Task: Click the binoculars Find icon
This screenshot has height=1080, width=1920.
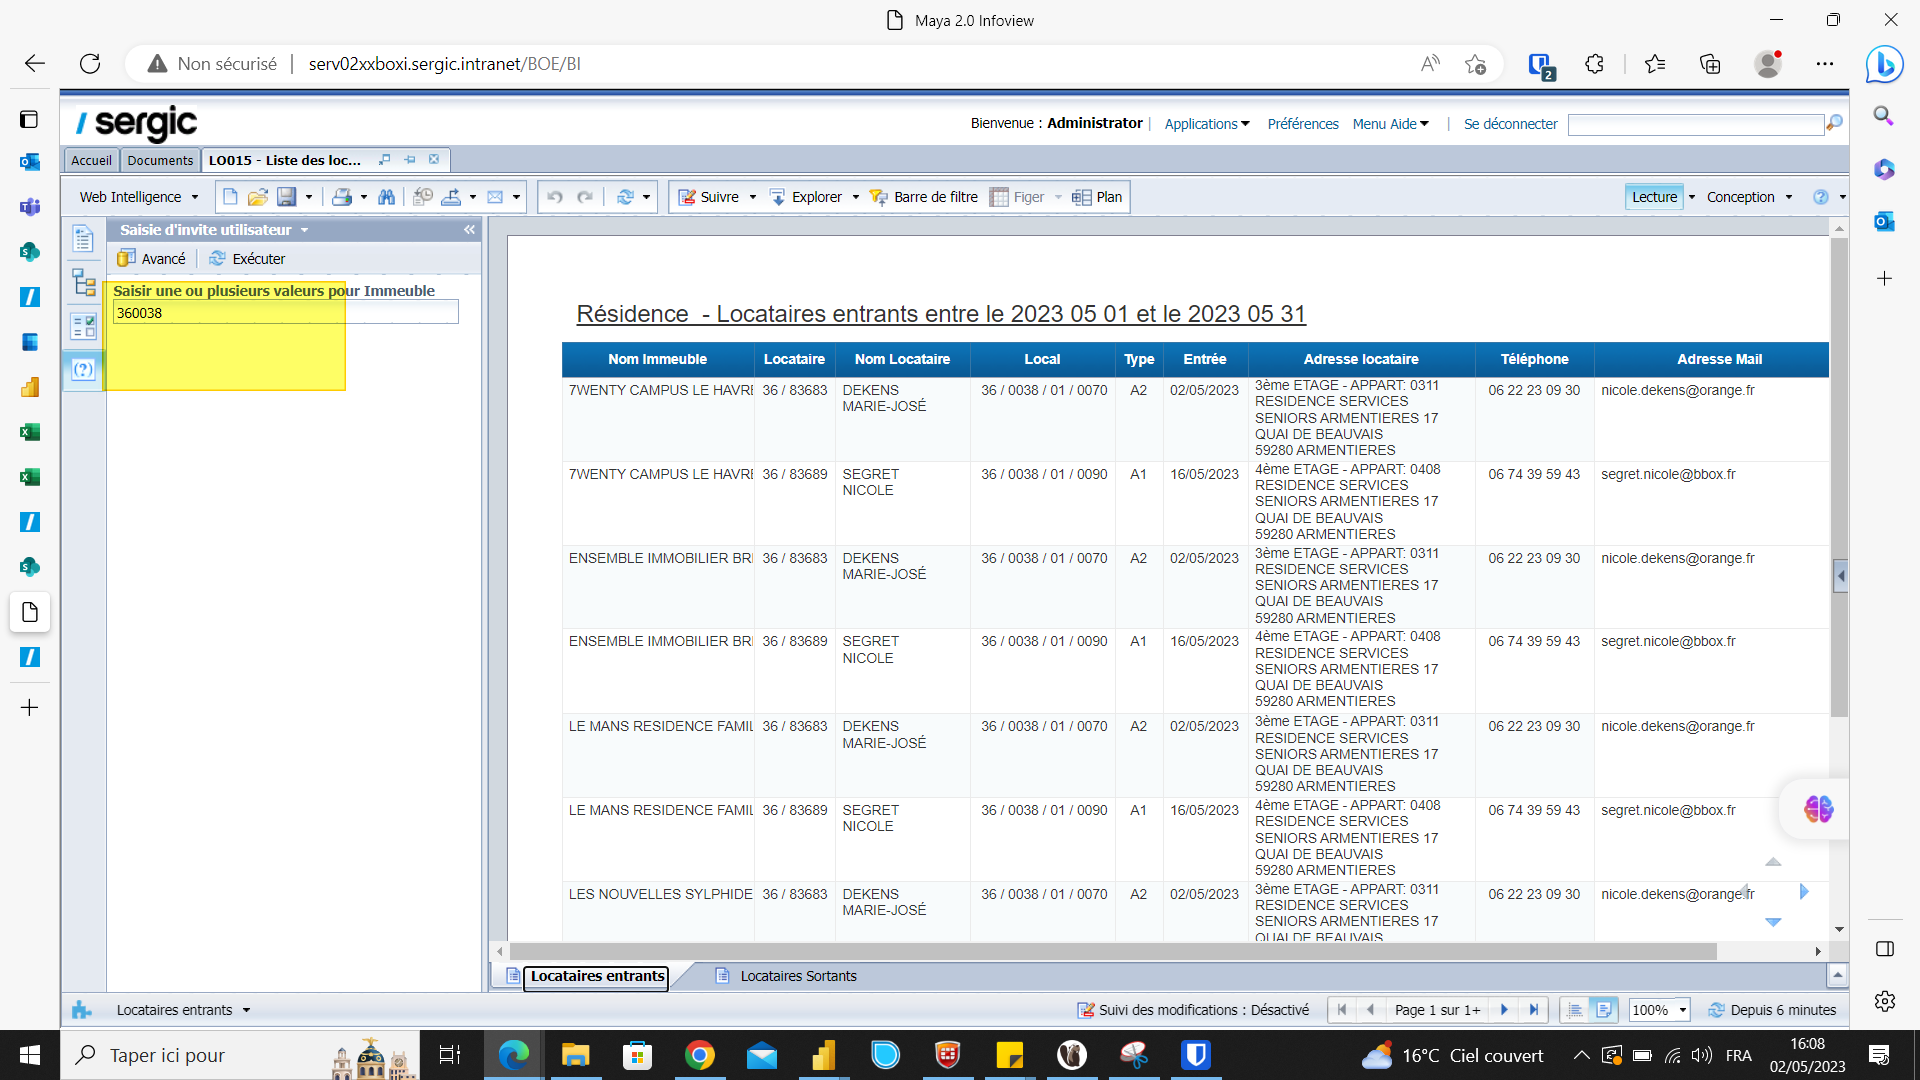Action: (x=386, y=197)
